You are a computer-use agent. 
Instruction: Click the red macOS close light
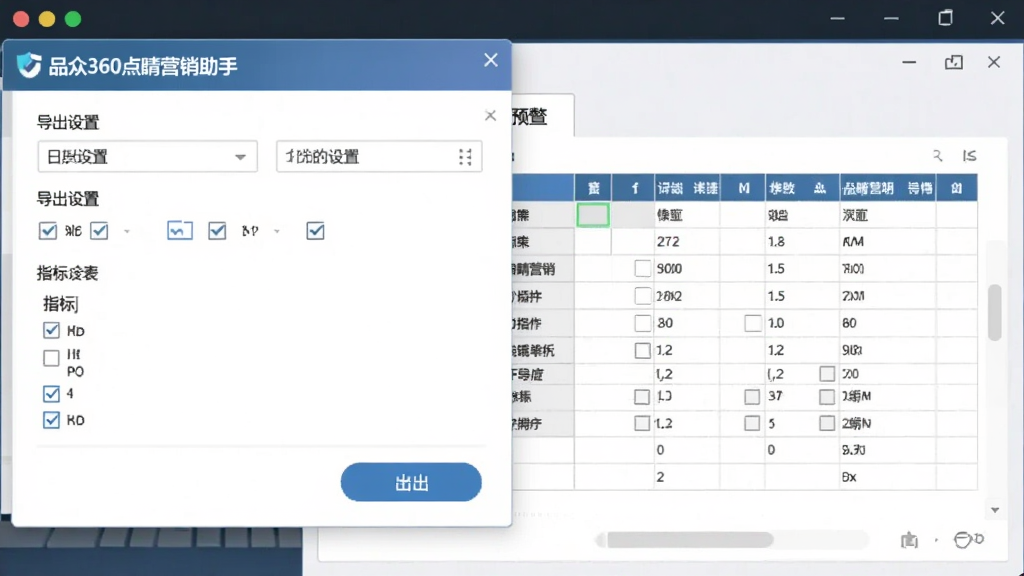click(21, 19)
